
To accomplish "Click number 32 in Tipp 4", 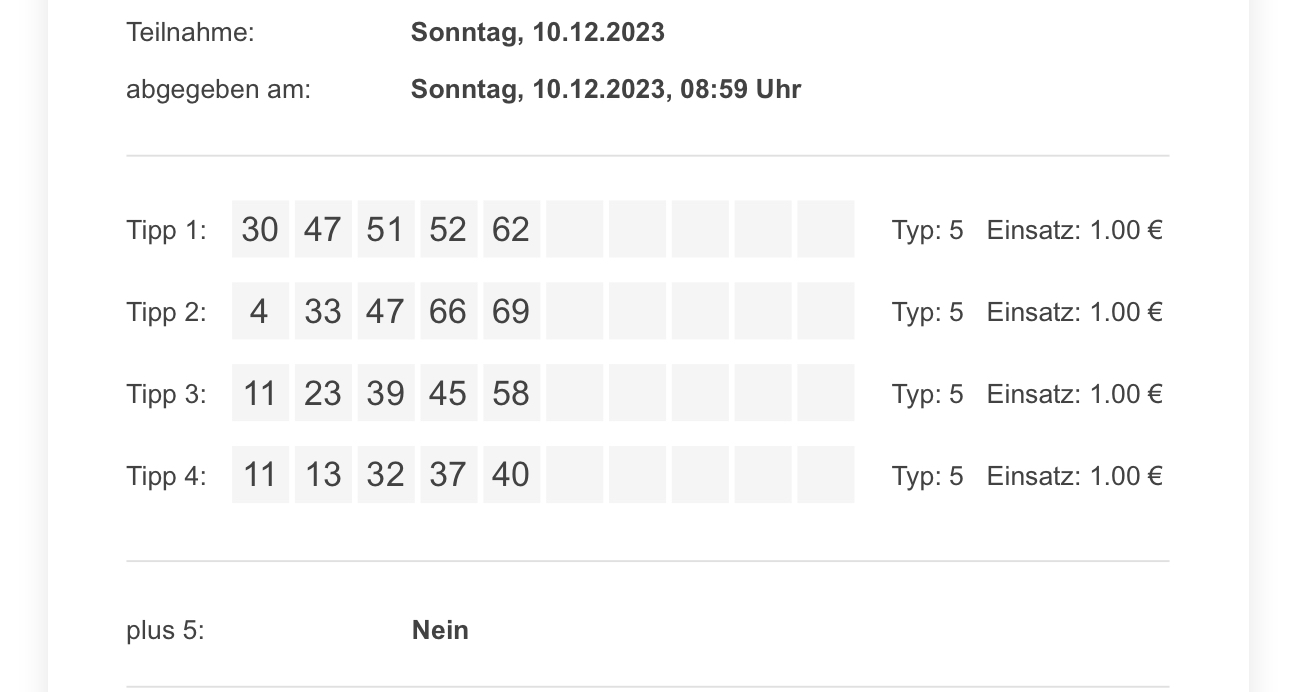I will tap(386, 474).
